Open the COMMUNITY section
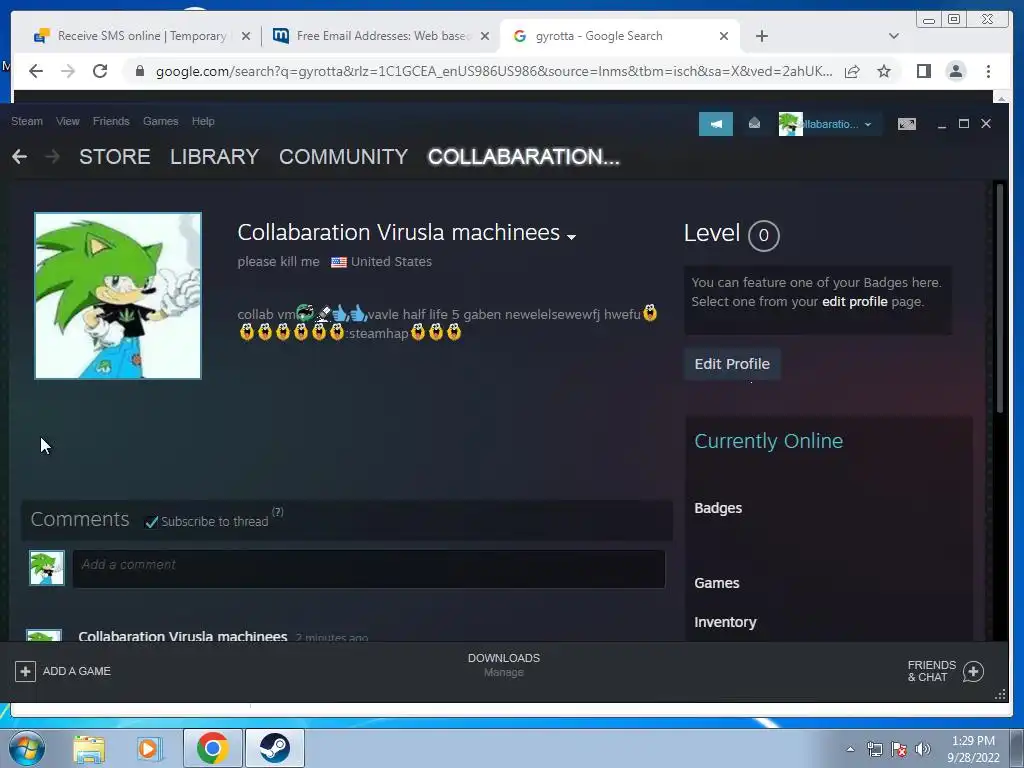The height and width of the screenshot is (768, 1024). click(343, 157)
